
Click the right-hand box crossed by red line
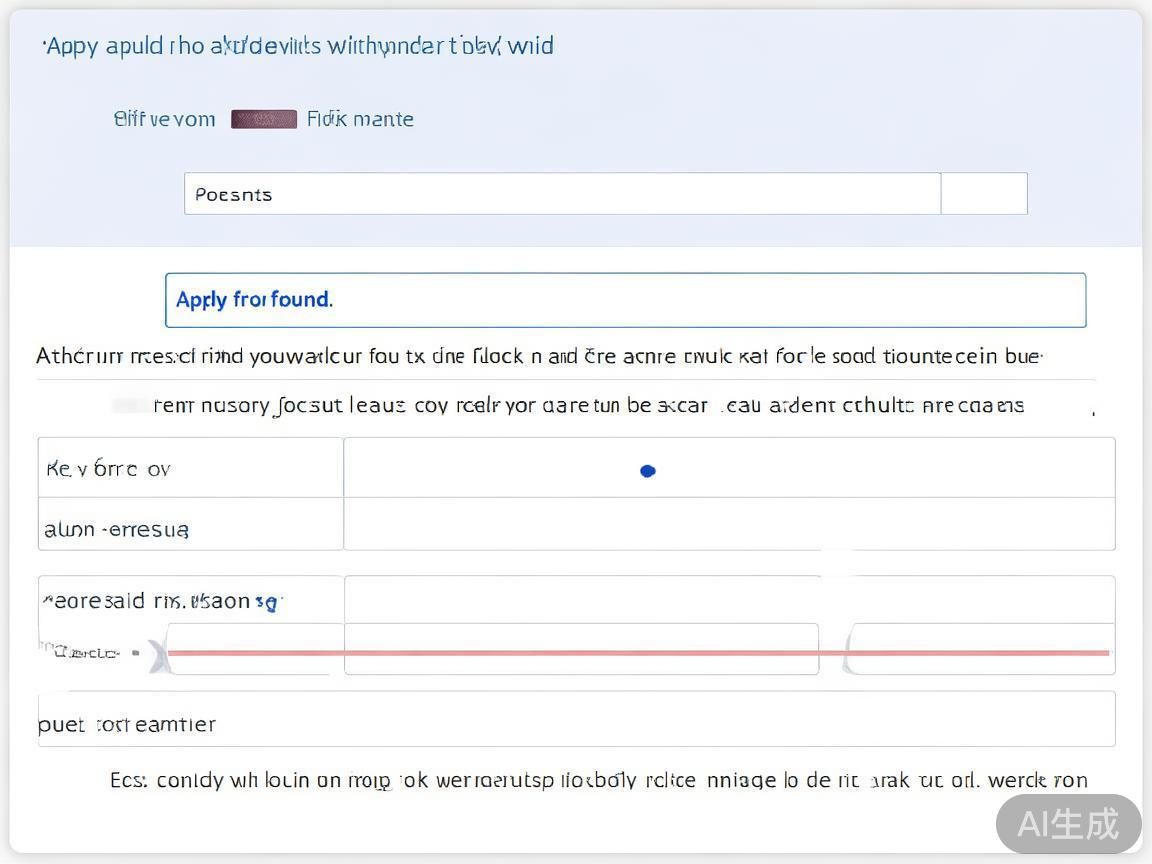(982, 648)
